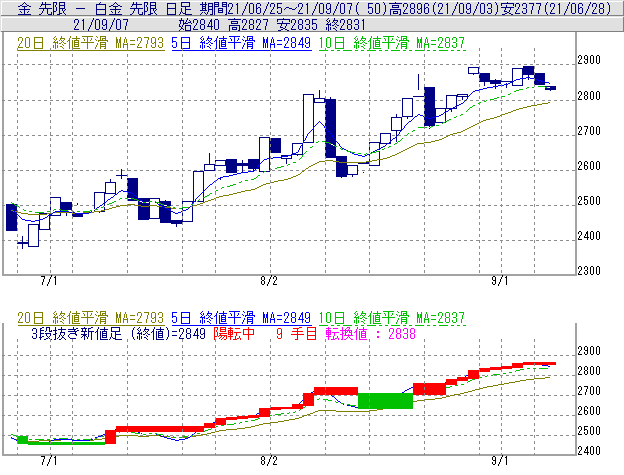
Task: Click the period low 安2377(21/06/28) in title
Action: (556, 8)
